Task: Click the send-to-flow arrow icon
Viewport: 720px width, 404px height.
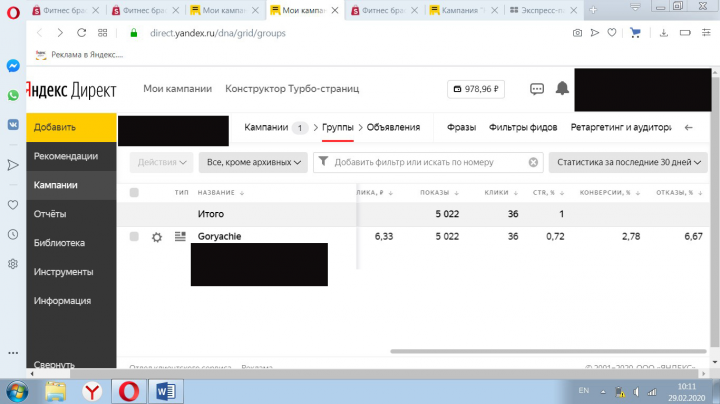Action: click(595, 33)
